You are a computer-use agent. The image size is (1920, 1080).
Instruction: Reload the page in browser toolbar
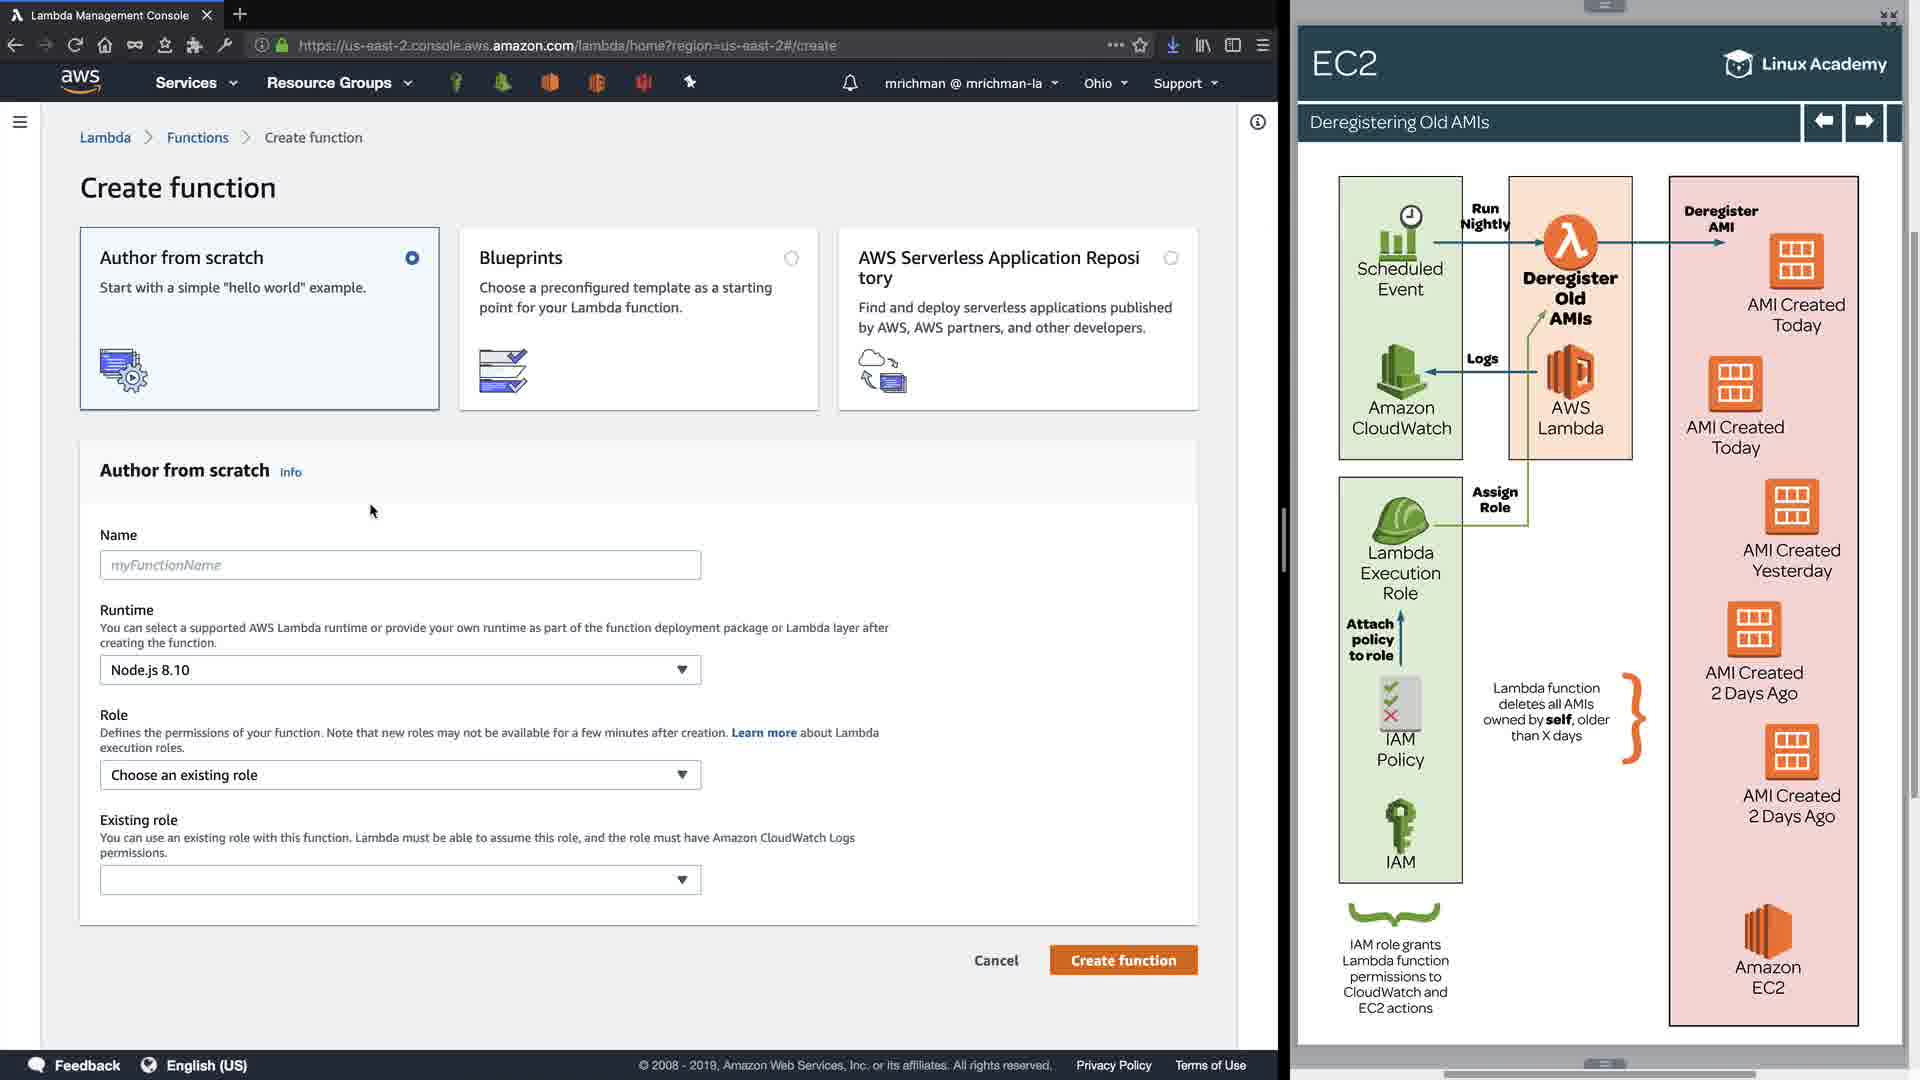coord(75,45)
